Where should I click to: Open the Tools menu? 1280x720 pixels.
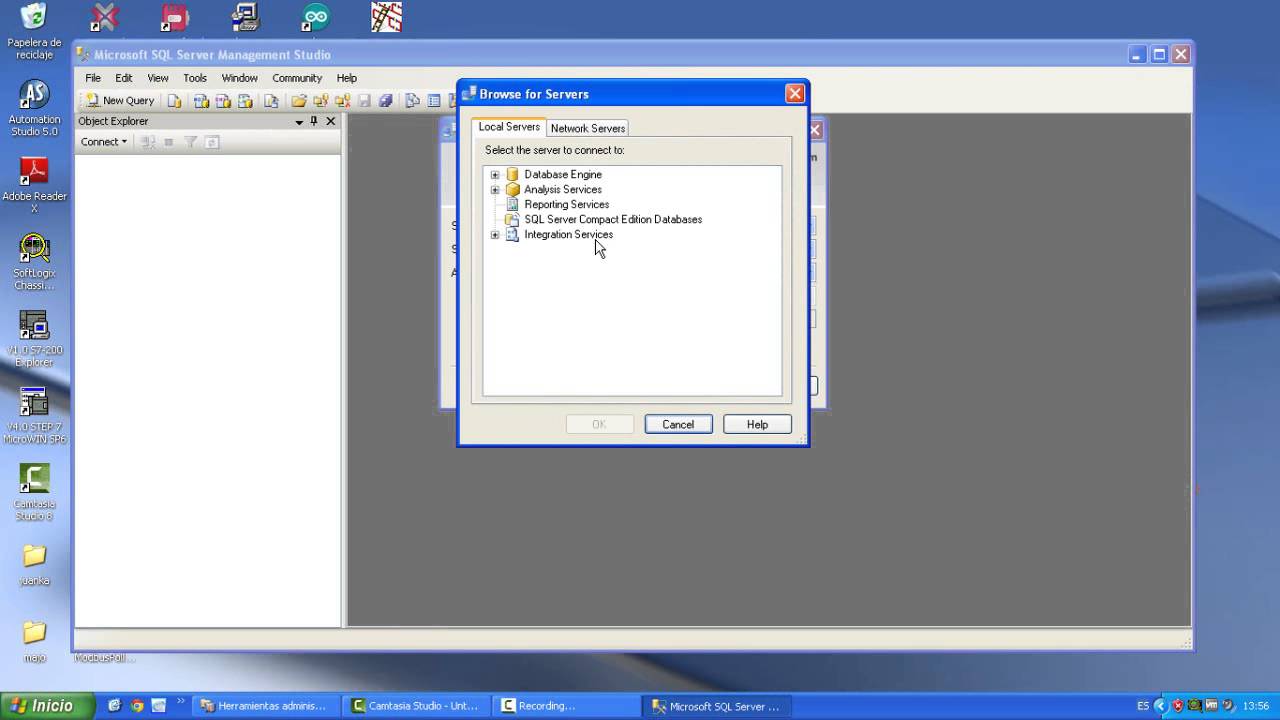click(195, 78)
